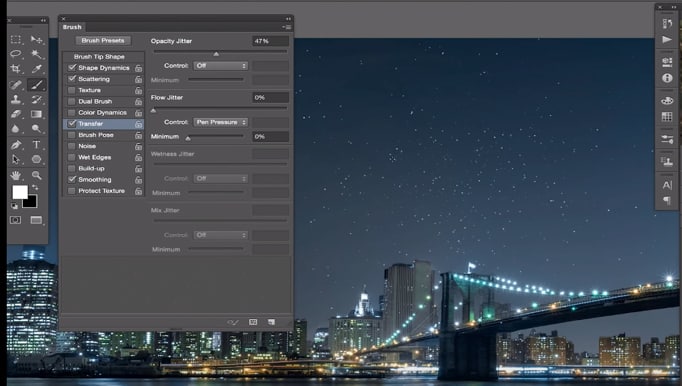Toggle Quick Mask mode
Viewport: 682px width, 386px height.
[x=16, y=220]
